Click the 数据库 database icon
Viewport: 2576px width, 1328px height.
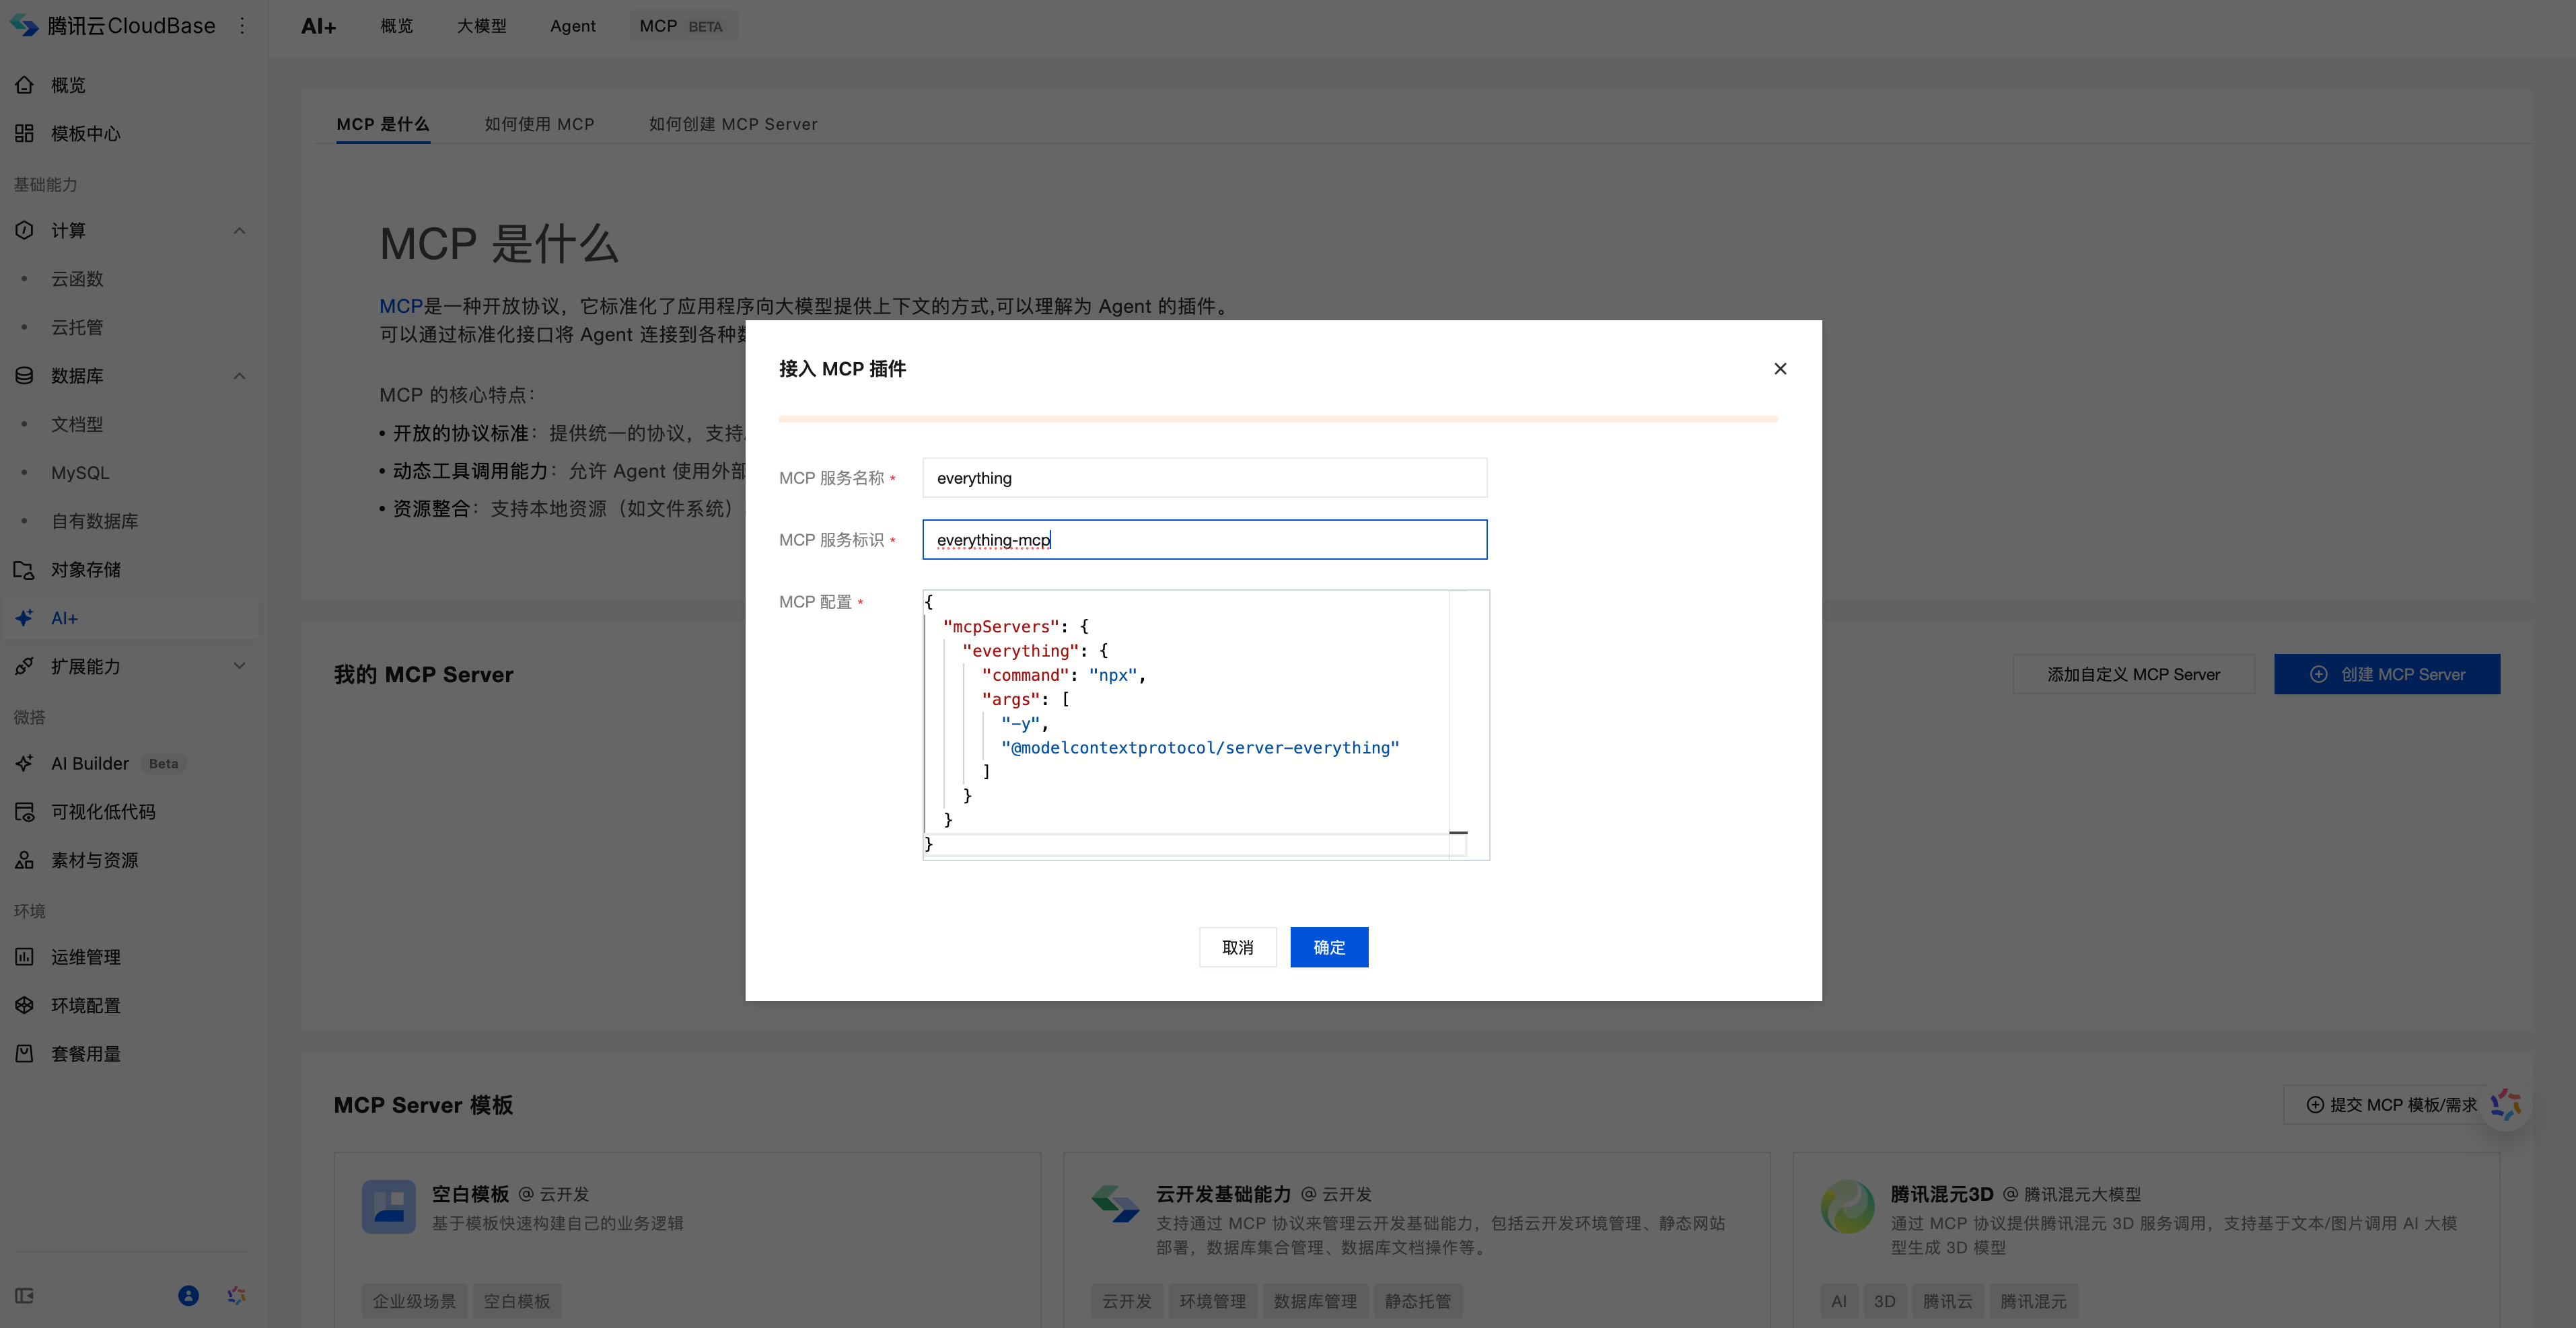pyautogui.click(x=25, y=376)
